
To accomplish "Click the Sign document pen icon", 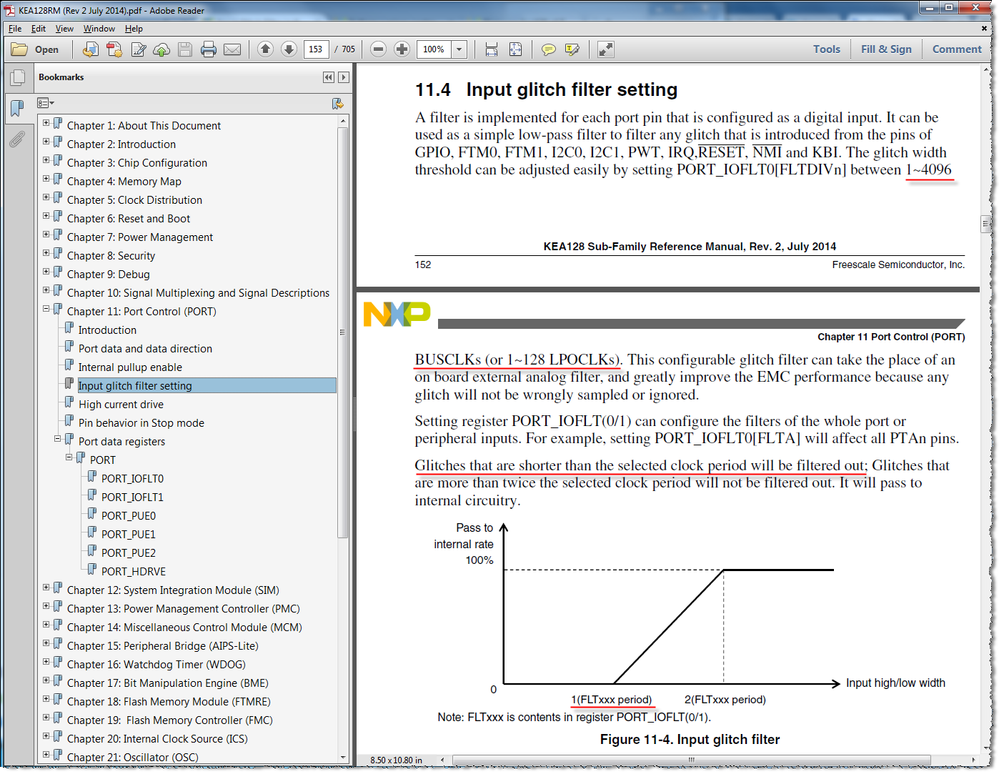I will tap(138, 49).
